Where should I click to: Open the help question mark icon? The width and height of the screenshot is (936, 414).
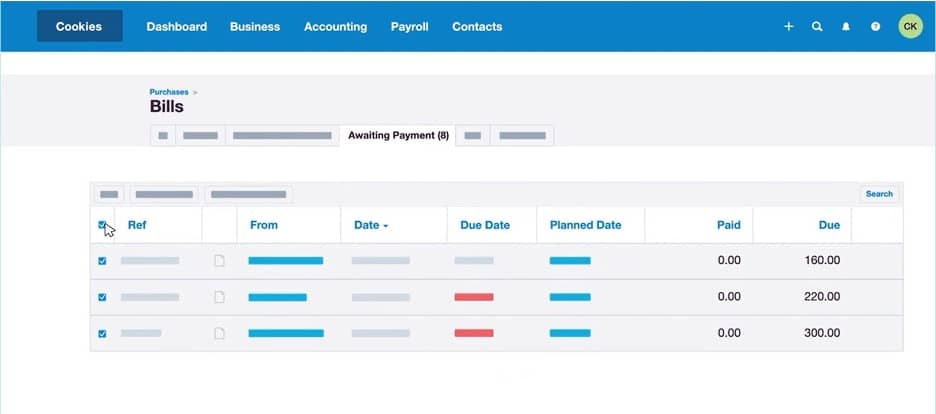(x=875, y=27)
